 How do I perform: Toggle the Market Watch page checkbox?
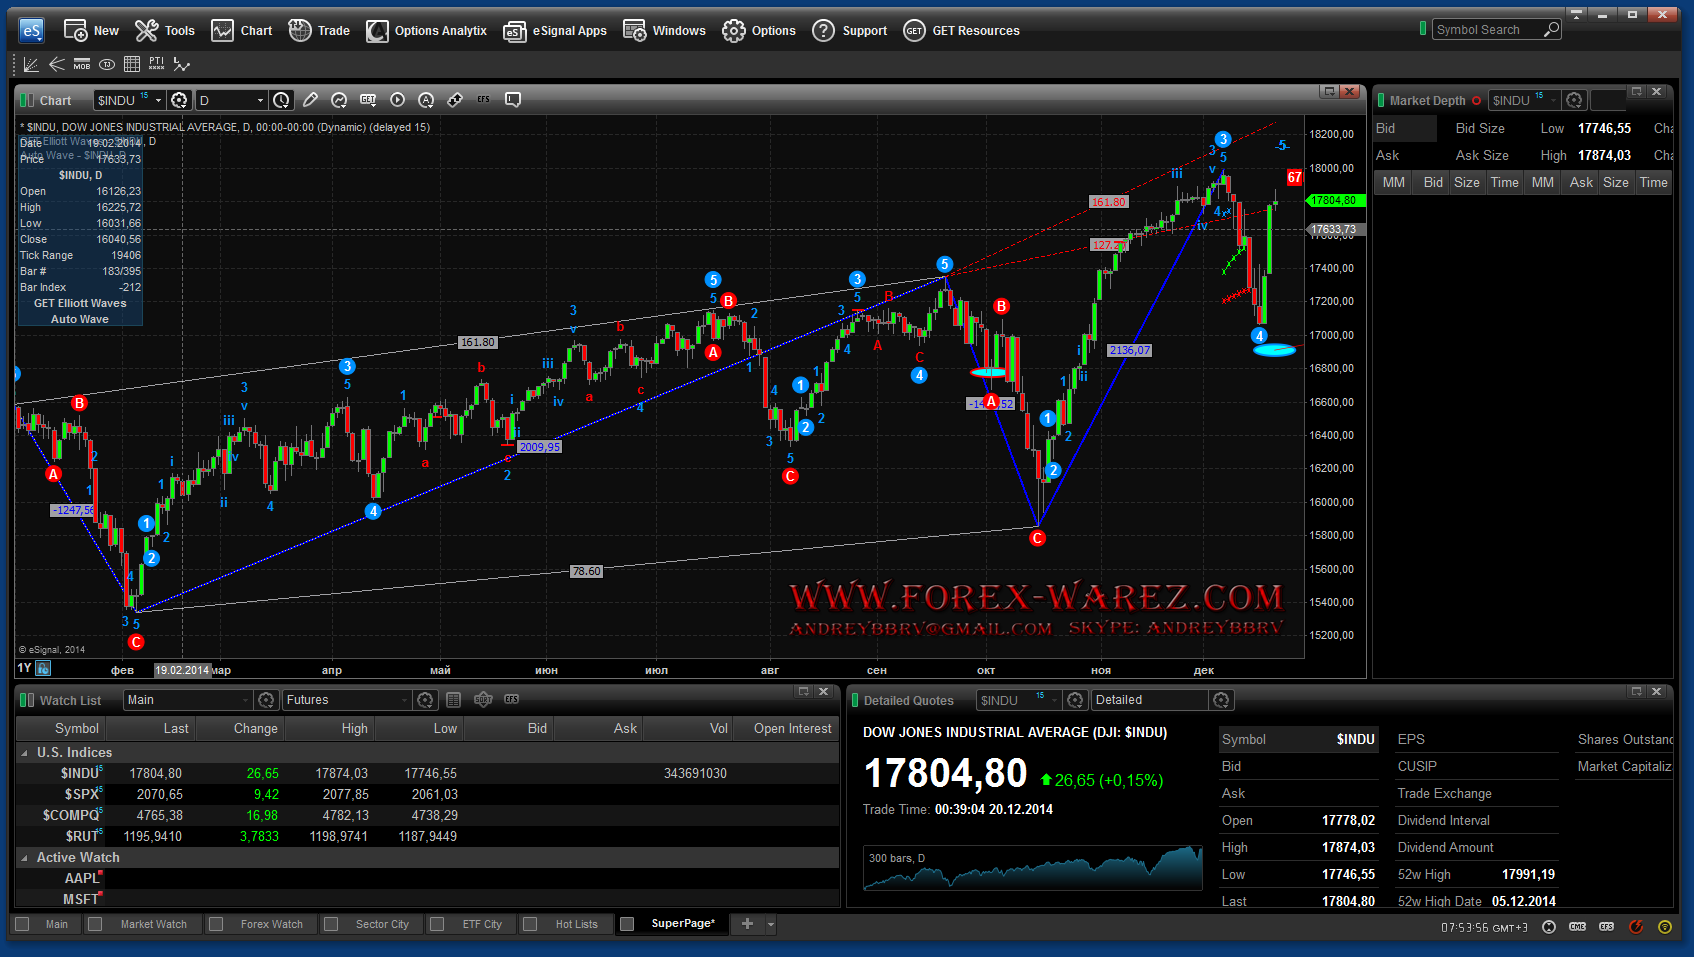(95, 924)
